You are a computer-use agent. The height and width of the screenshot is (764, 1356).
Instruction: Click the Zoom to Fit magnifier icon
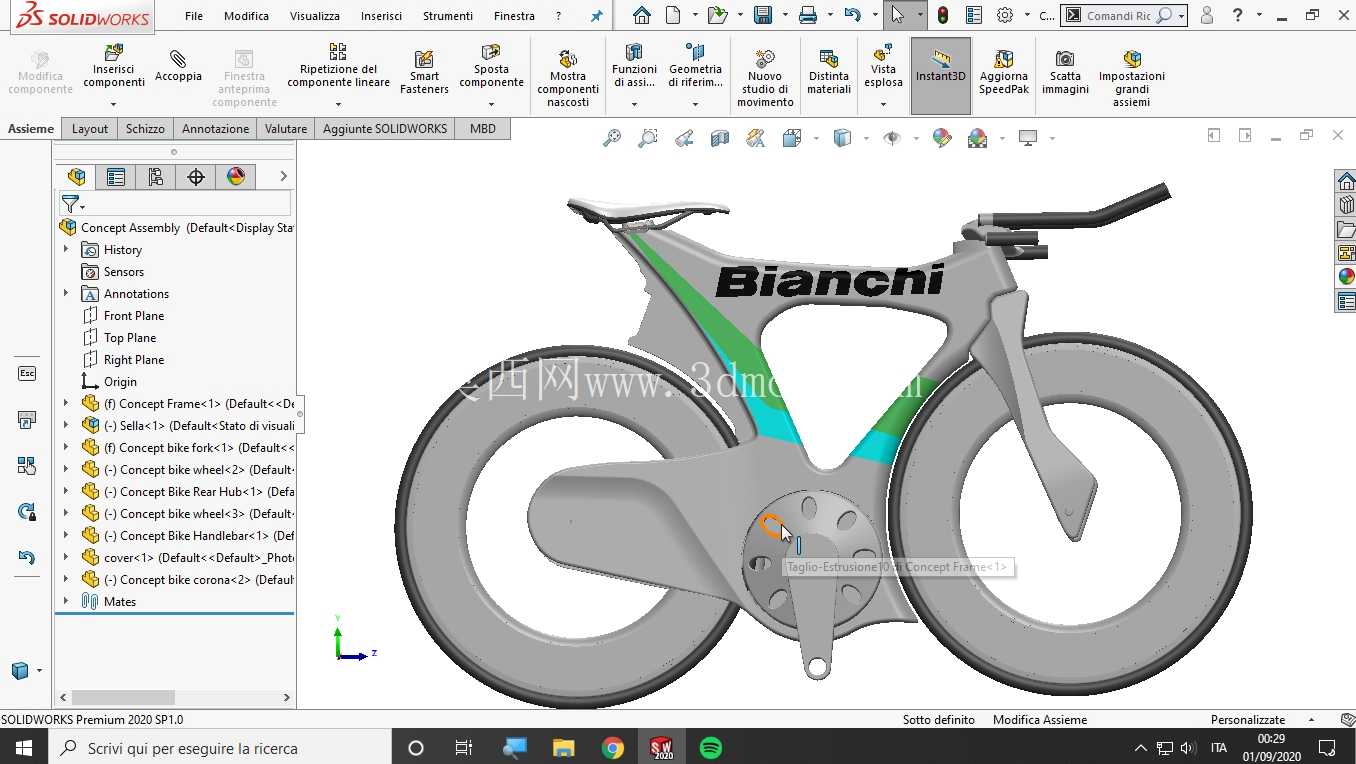[x=612, y=138]
